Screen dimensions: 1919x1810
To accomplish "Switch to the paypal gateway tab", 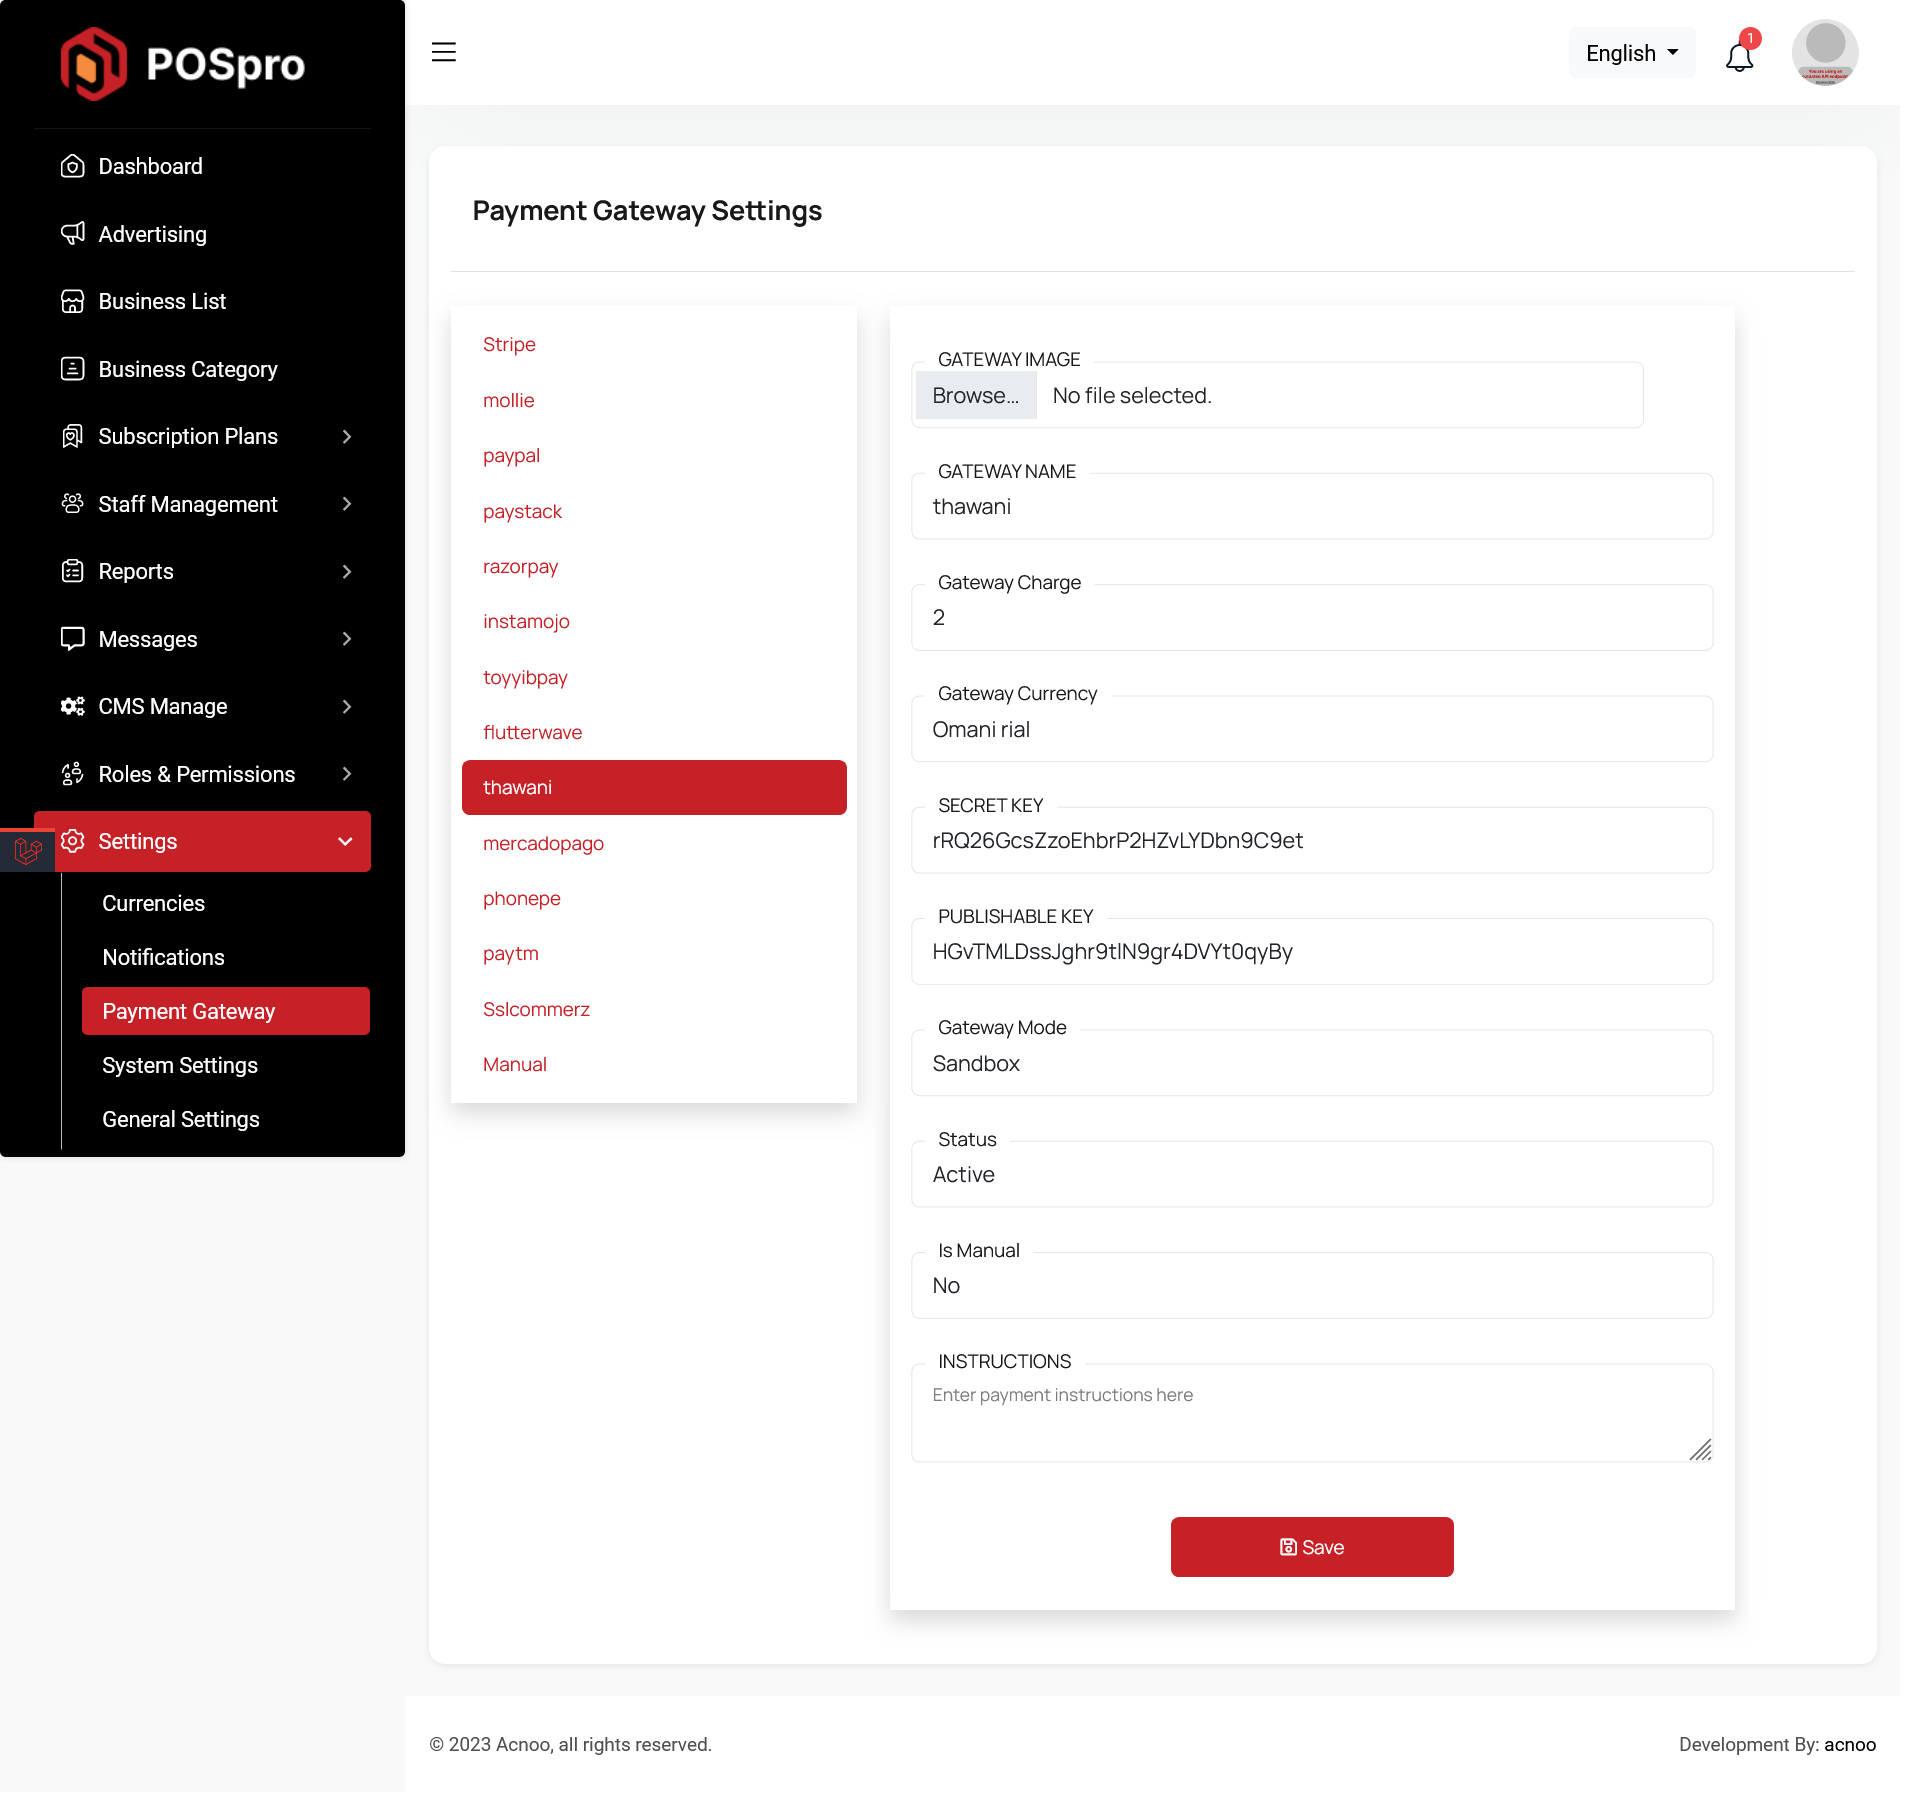I will [x=511, y=455].
